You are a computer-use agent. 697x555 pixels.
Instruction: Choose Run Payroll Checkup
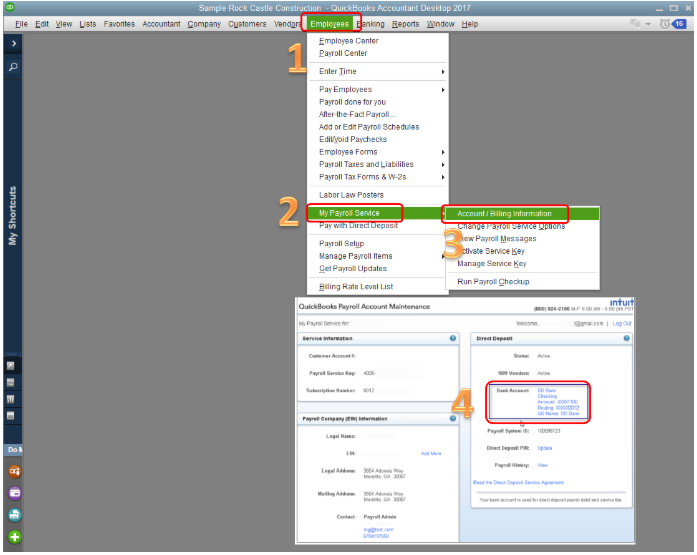493,282
